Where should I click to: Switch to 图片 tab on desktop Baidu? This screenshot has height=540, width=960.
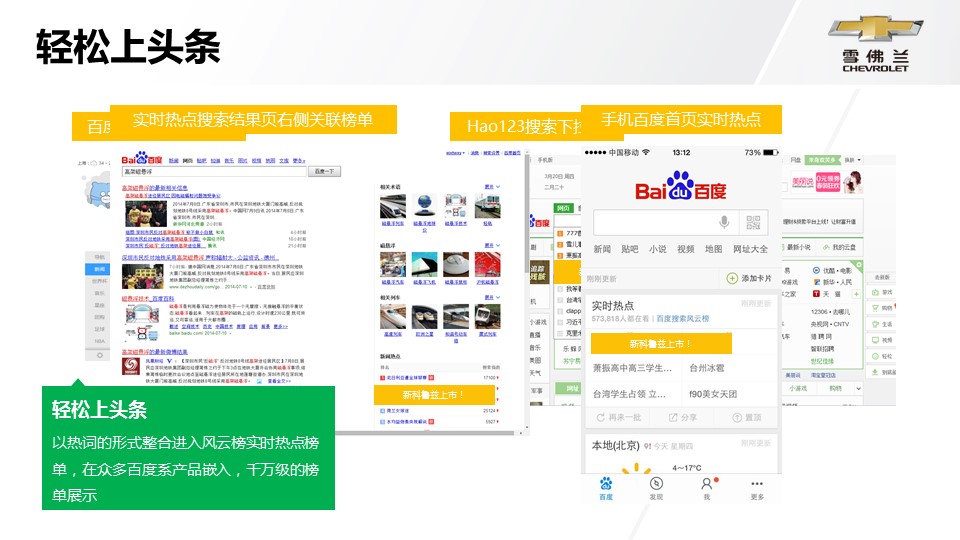pos(242,160)
